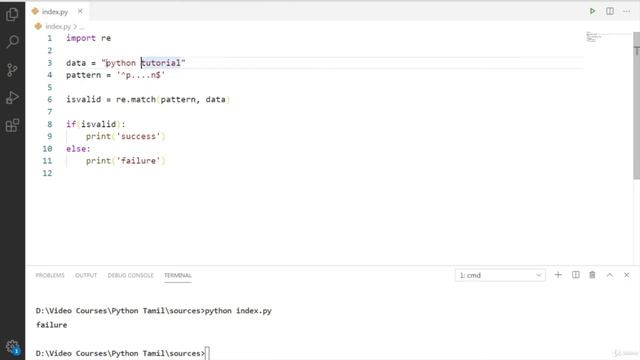Open the Search view in activity bar
Viewport: 640px width, 360px height.
click(12, 42)
